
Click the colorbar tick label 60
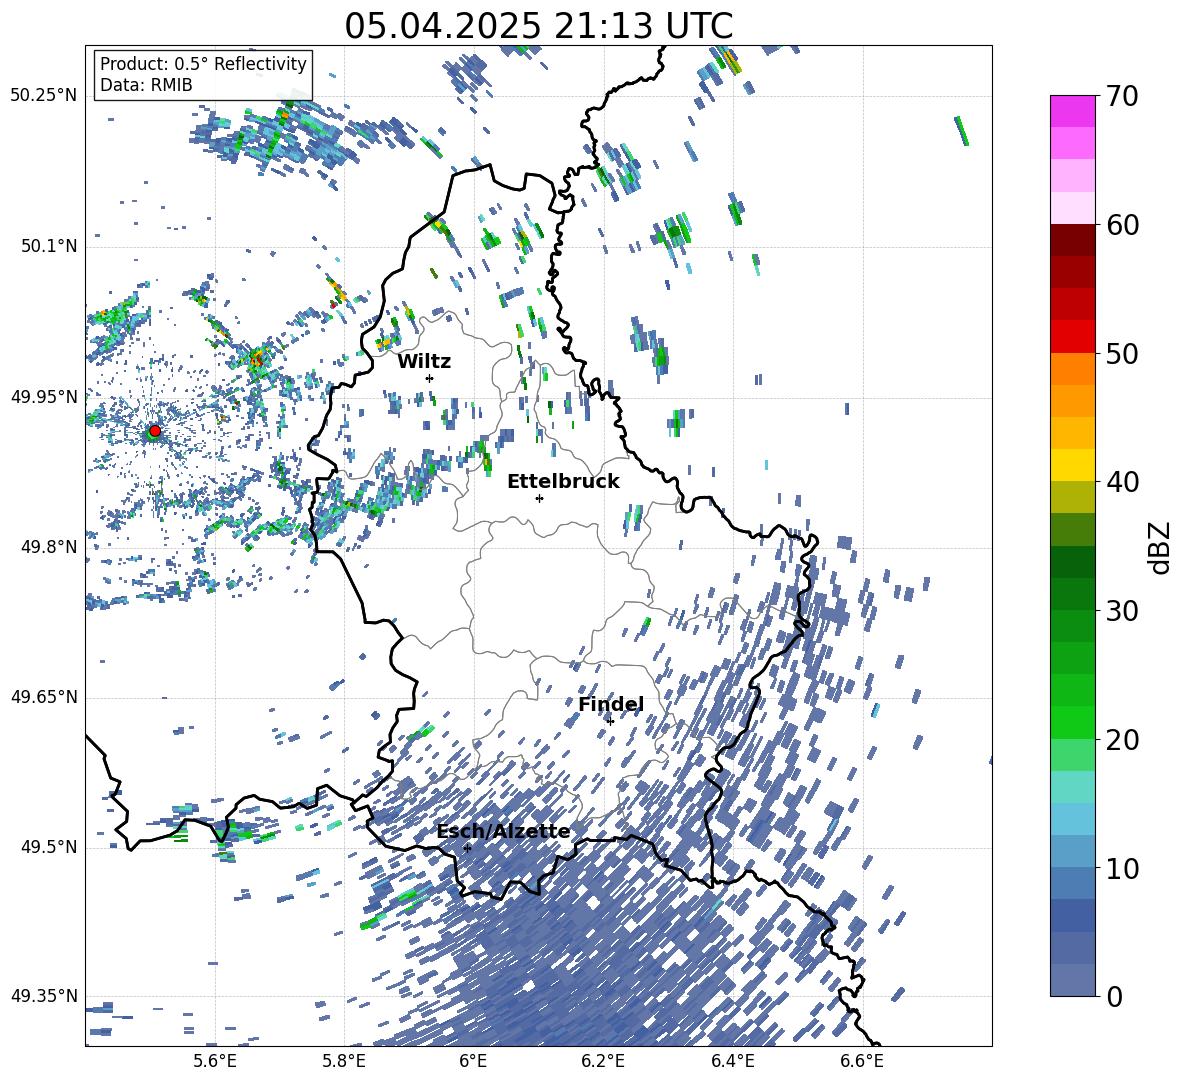tap(1121, 225)
